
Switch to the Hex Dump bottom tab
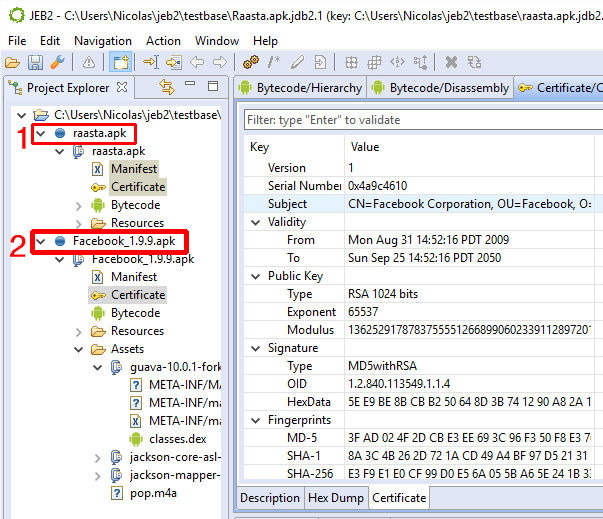(336, 498)
